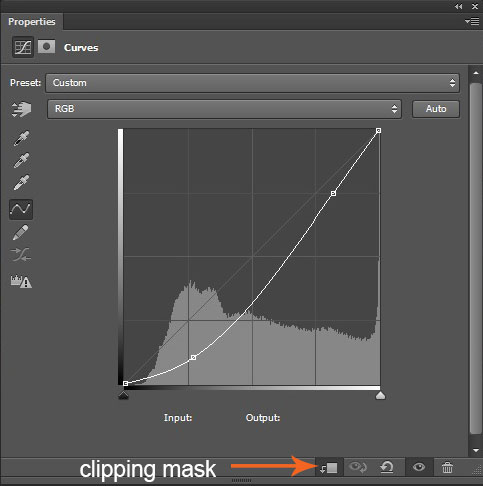Pick the gray point eyedropper

click(x=21, y=160)
